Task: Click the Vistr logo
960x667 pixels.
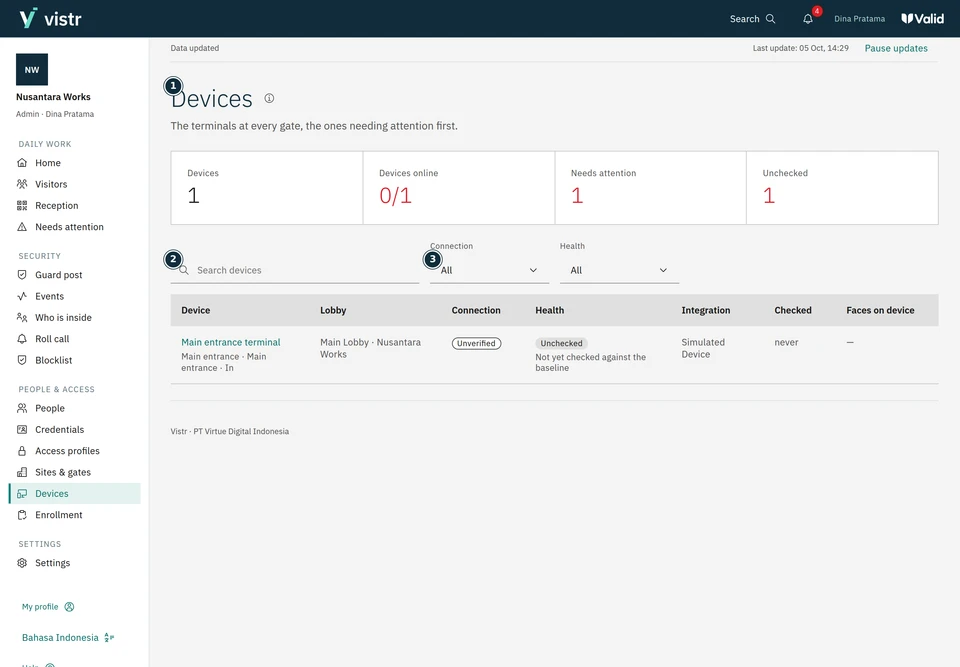Action: click(50, 18)
